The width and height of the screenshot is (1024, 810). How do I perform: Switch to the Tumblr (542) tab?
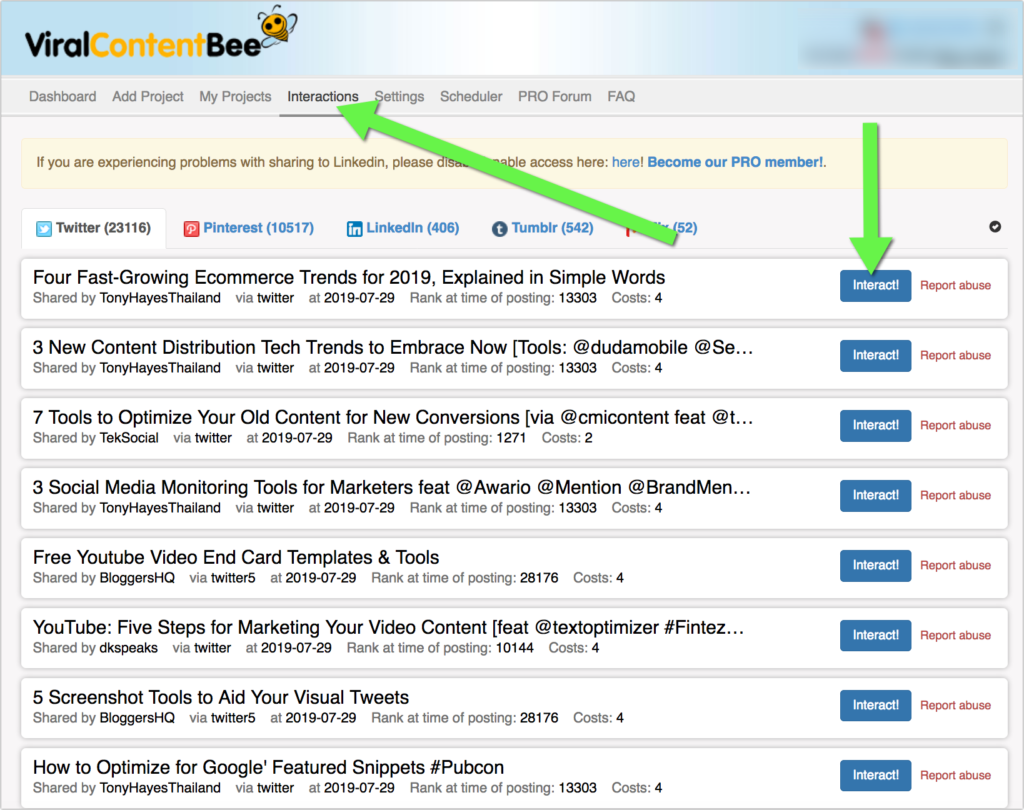tap(552, 228)
